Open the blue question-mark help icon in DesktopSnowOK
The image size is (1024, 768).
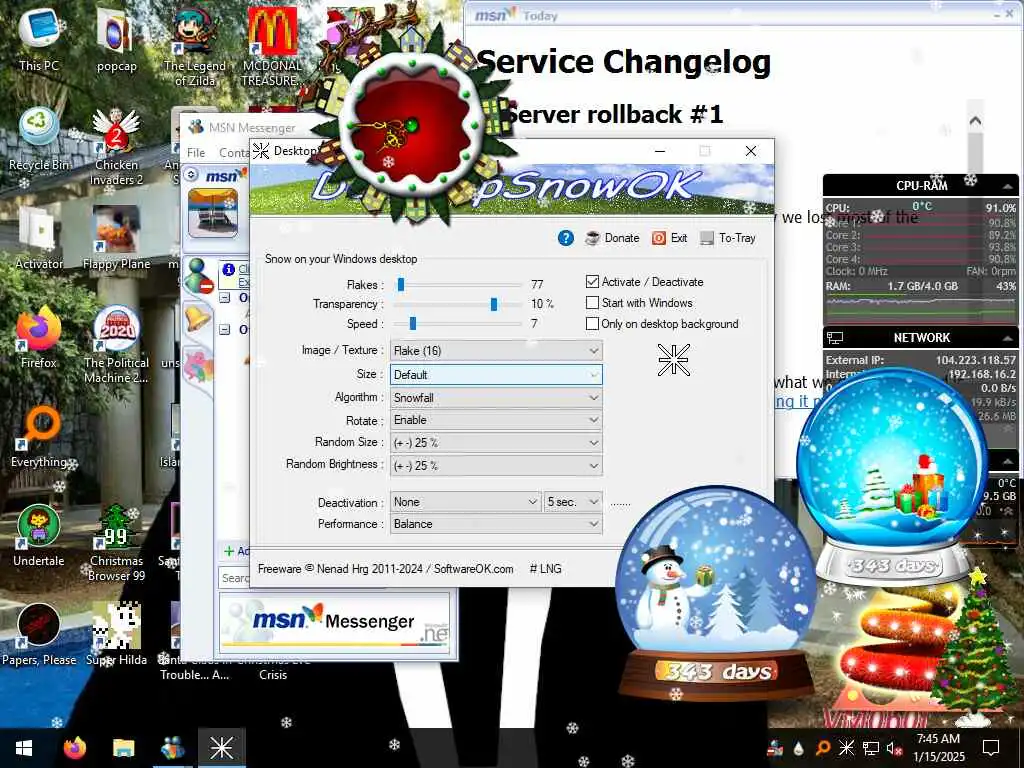tap(566, 238)
